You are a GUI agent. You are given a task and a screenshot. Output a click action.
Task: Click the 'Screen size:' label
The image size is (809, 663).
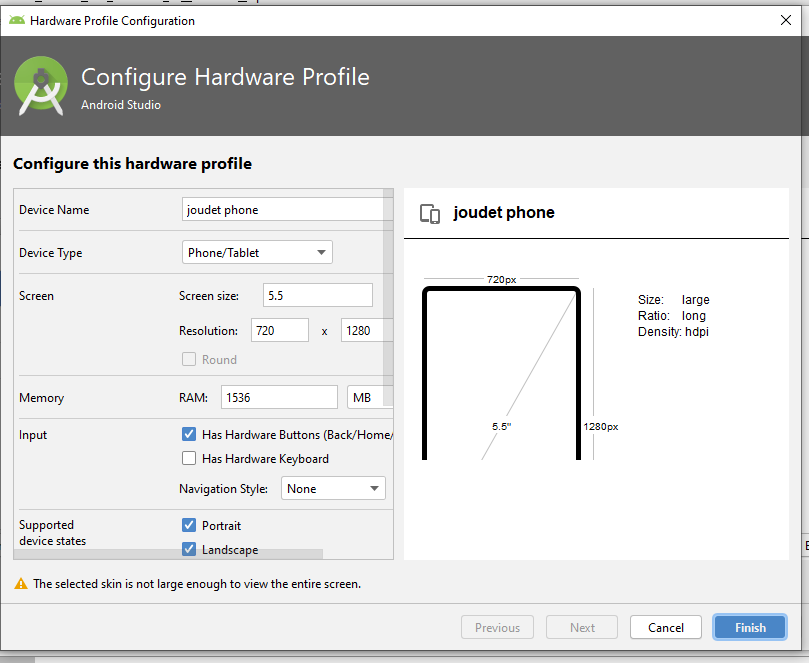coord(209,296)
